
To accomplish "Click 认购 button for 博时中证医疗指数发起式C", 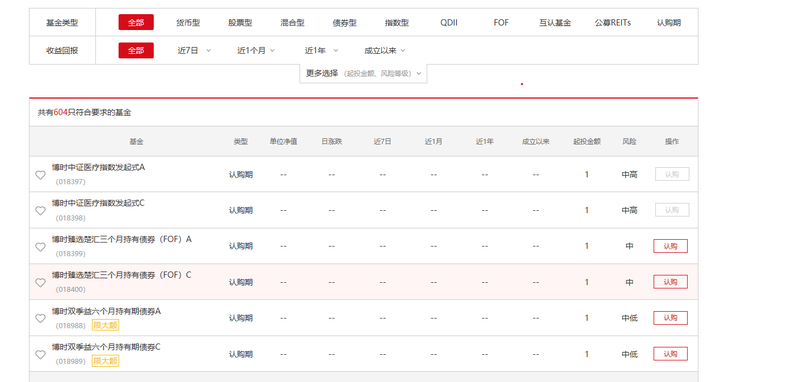I will (672, 210).
